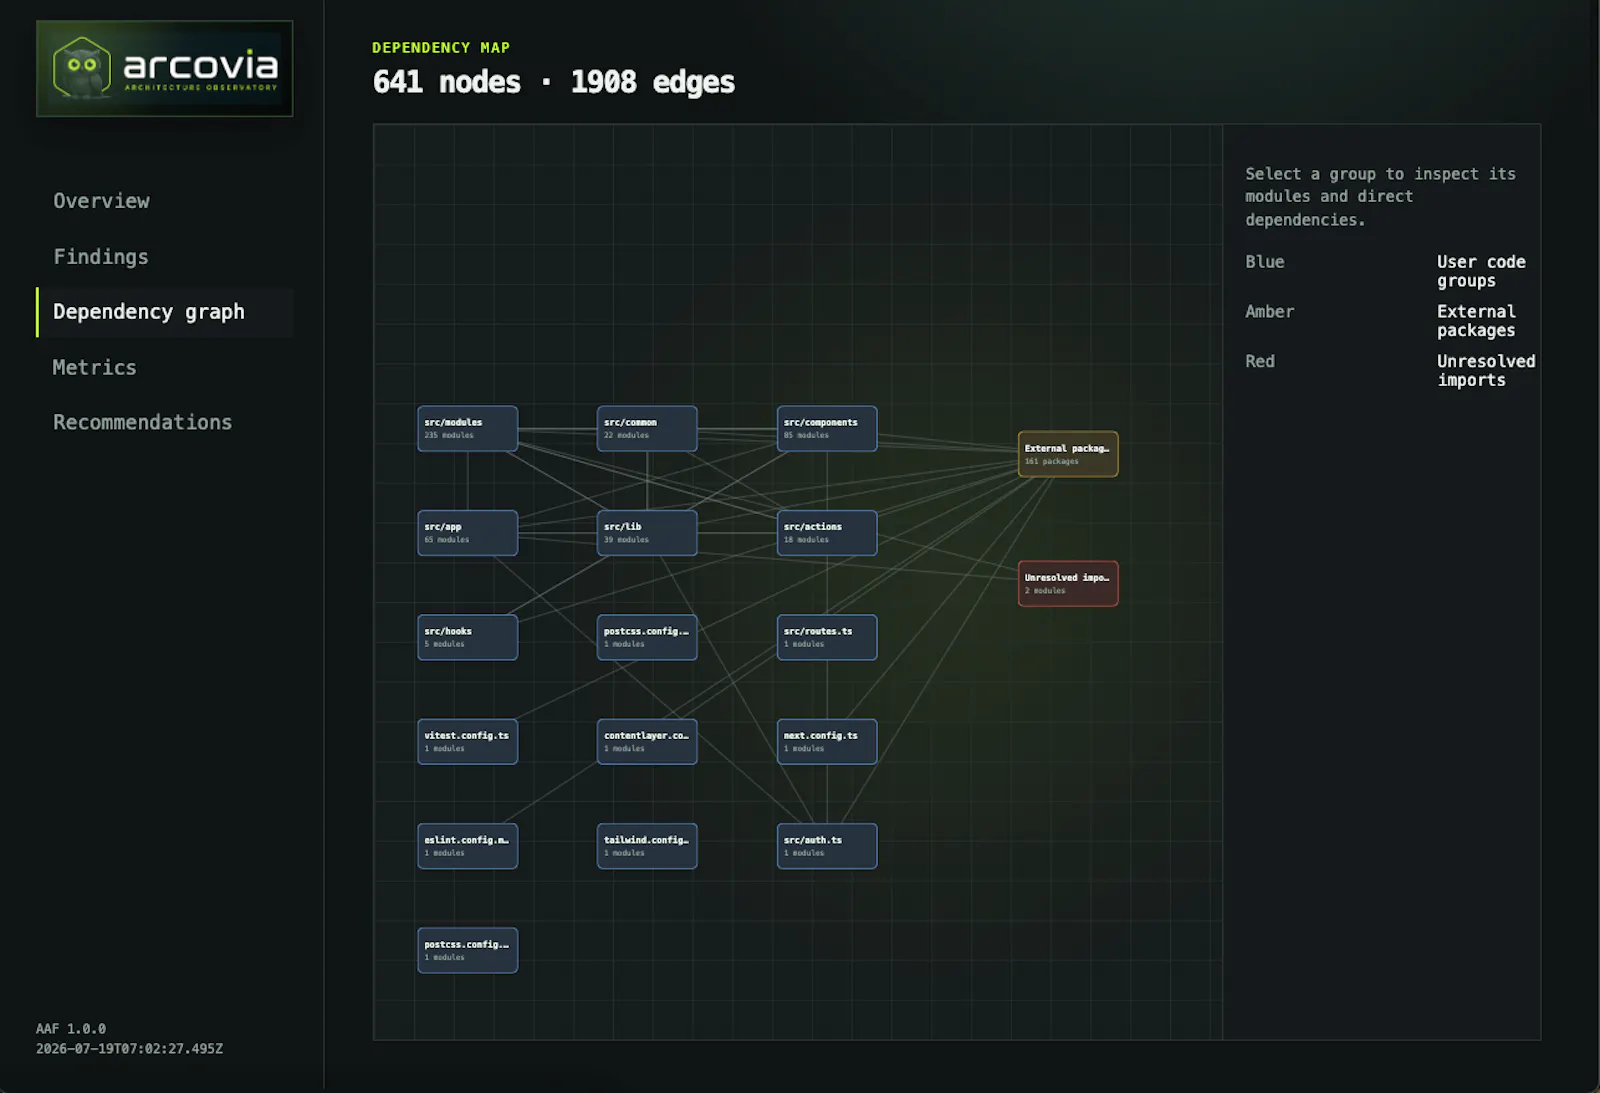Viewport: 1600px width, 1093px height.
Task: Click the 'Unresolved imports' legend text
Action: pyautogui.click(x=1486, y=370)
